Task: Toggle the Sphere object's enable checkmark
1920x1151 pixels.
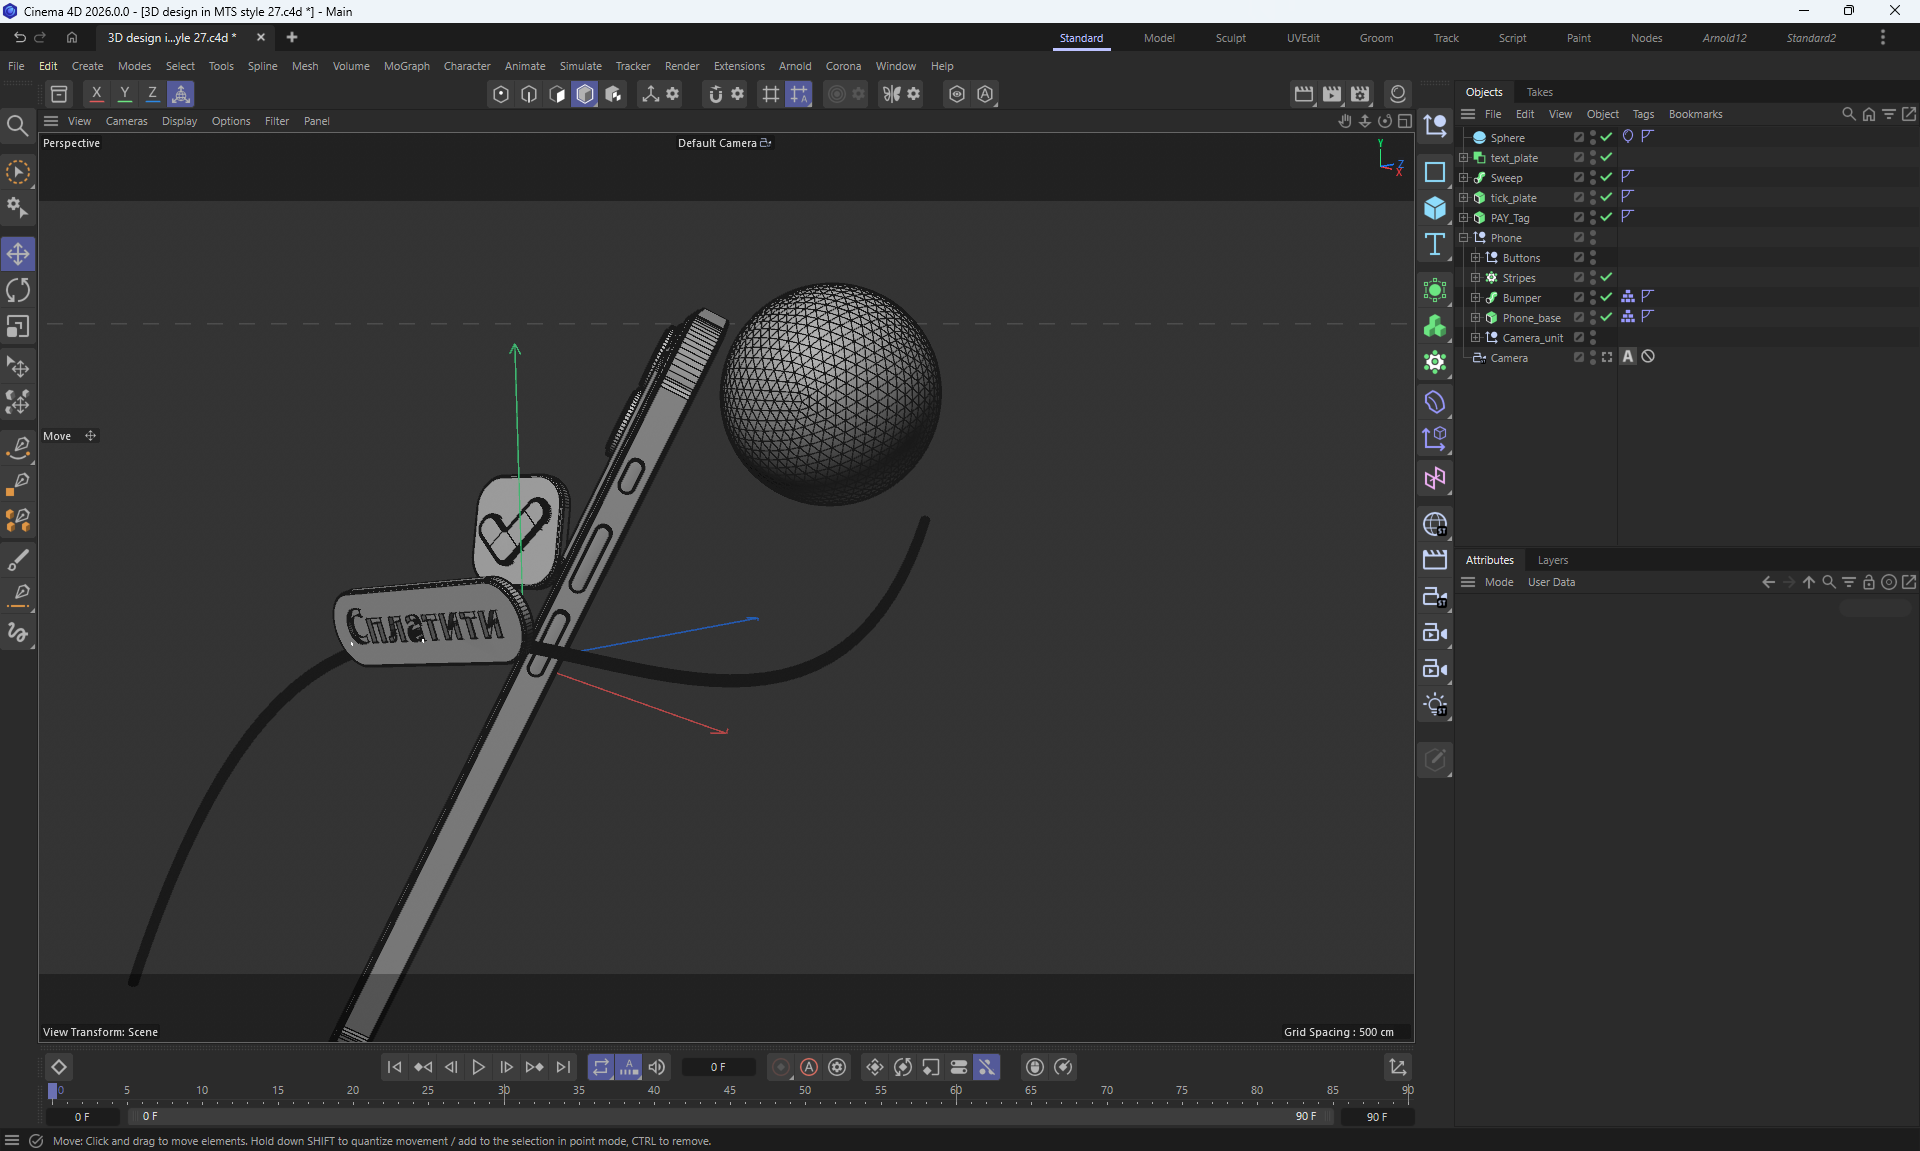Action: 1606,137
